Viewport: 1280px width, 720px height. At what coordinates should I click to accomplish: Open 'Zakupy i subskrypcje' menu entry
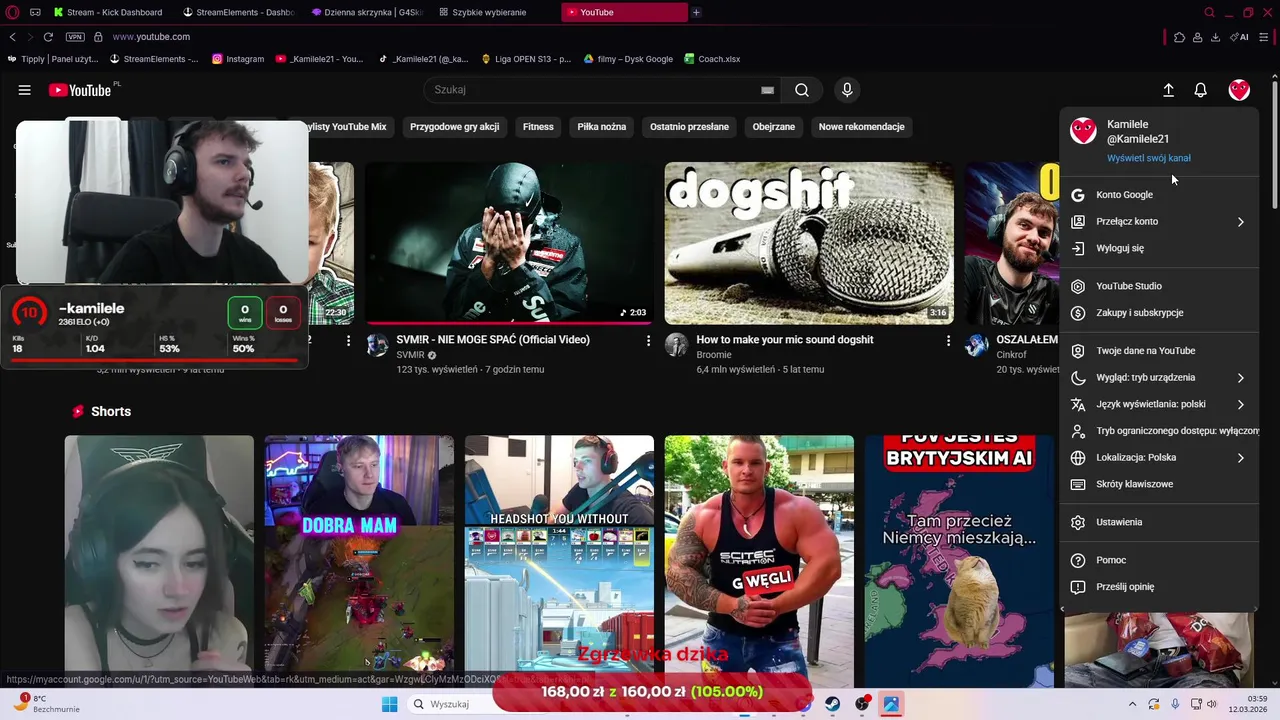pos(1159,313)
